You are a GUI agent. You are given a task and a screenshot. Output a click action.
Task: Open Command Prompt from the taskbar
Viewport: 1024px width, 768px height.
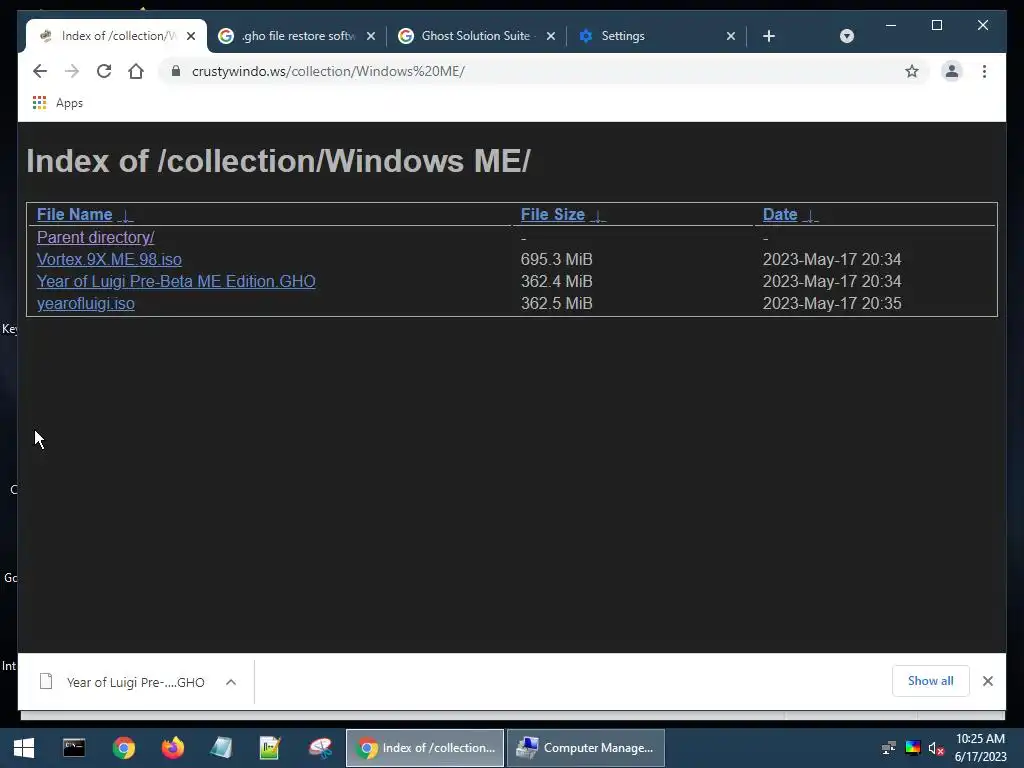[x=74, y=748]
